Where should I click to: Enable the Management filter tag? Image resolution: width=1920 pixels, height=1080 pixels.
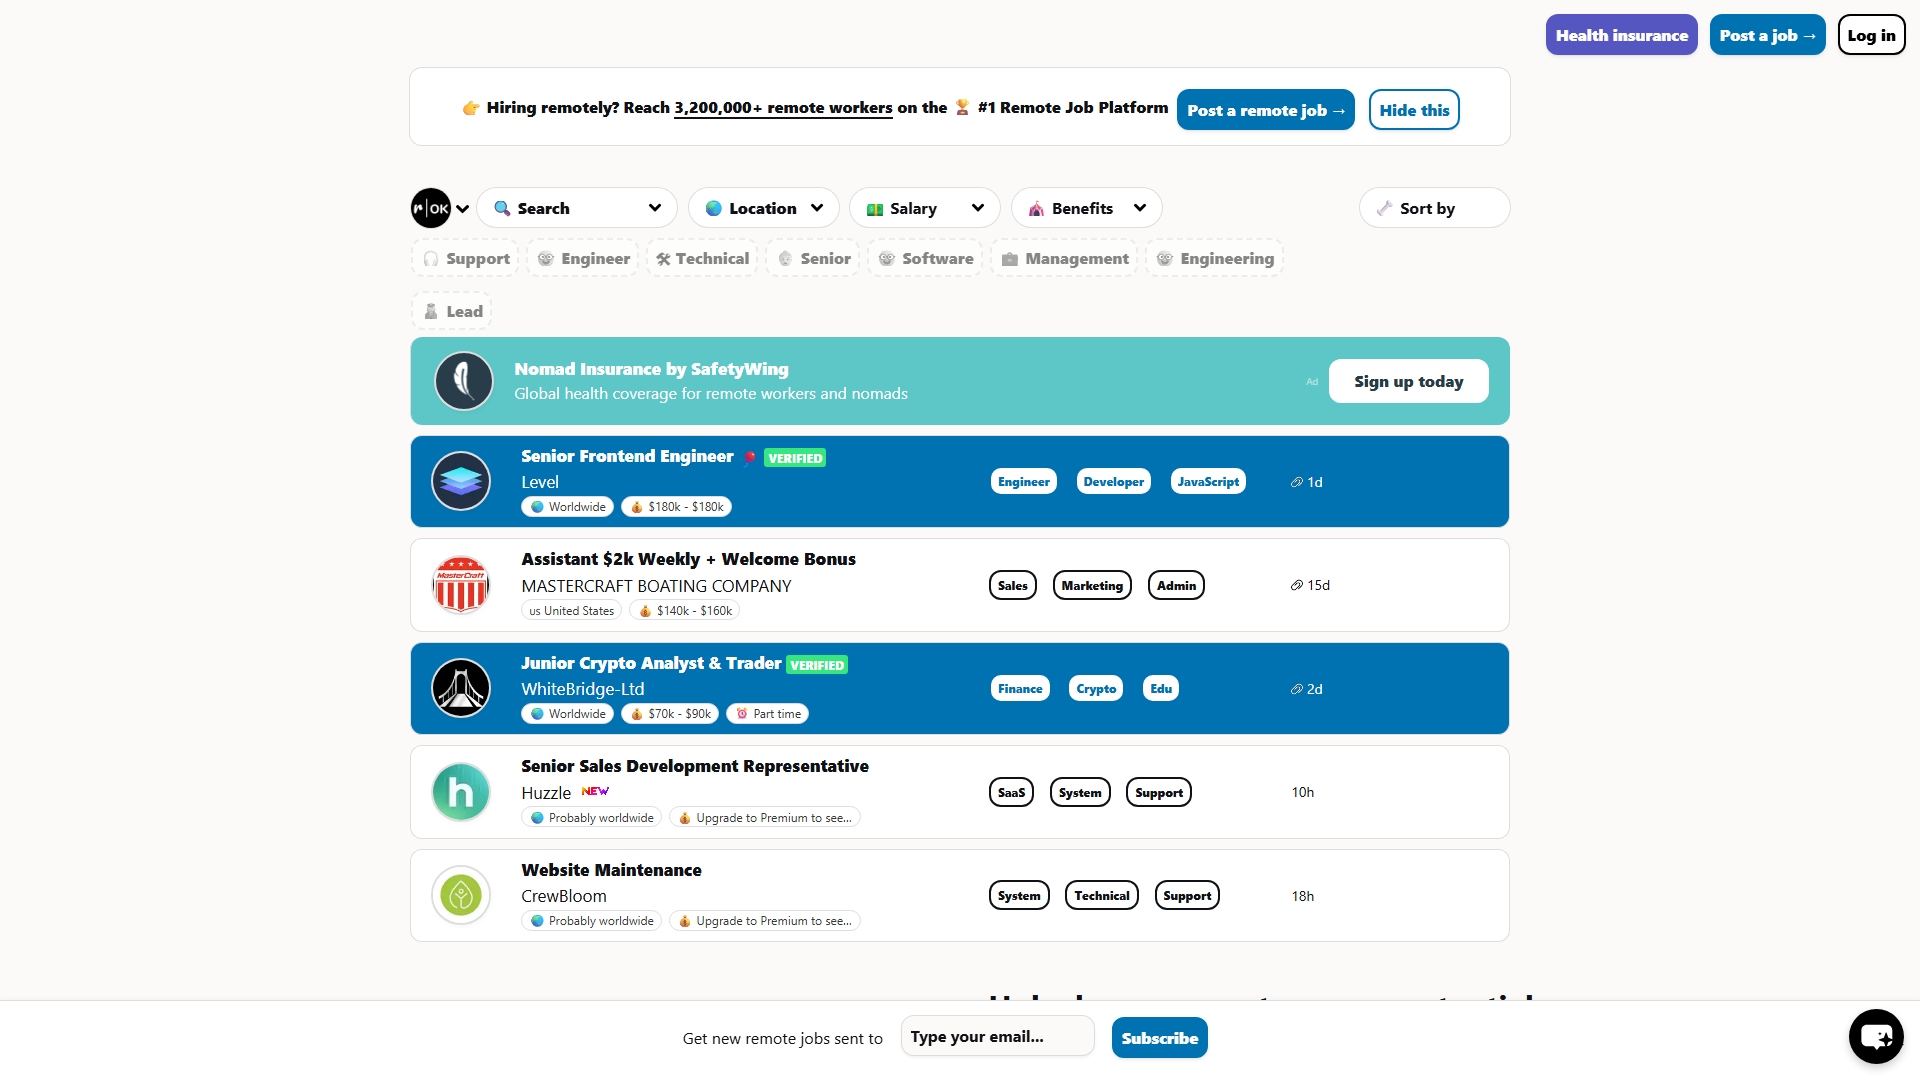coord(1065,258)
